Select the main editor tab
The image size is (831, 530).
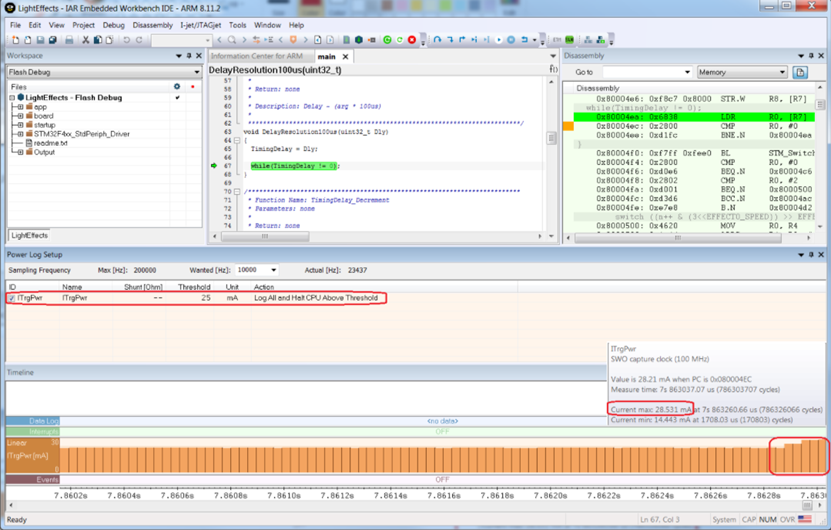pos(326,57)
